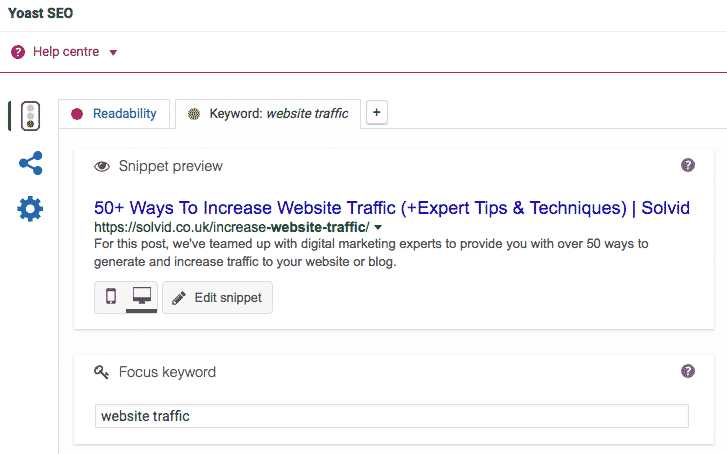The image size is (727, 454).
Task: Click the keyword score indicator dot
Action: [x=194, y=114]
